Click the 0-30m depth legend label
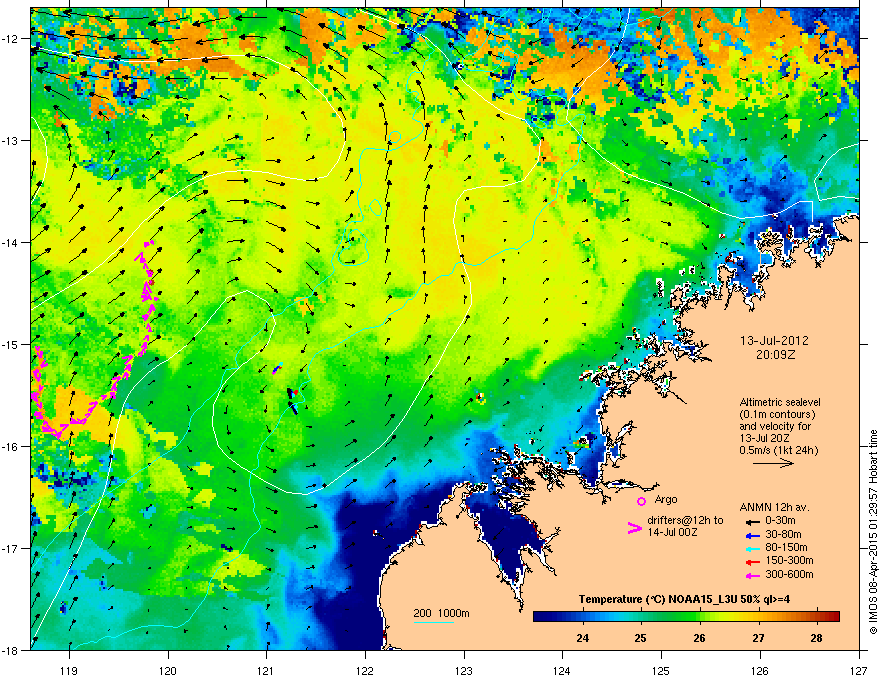880x680 pixels. [780, 521]
